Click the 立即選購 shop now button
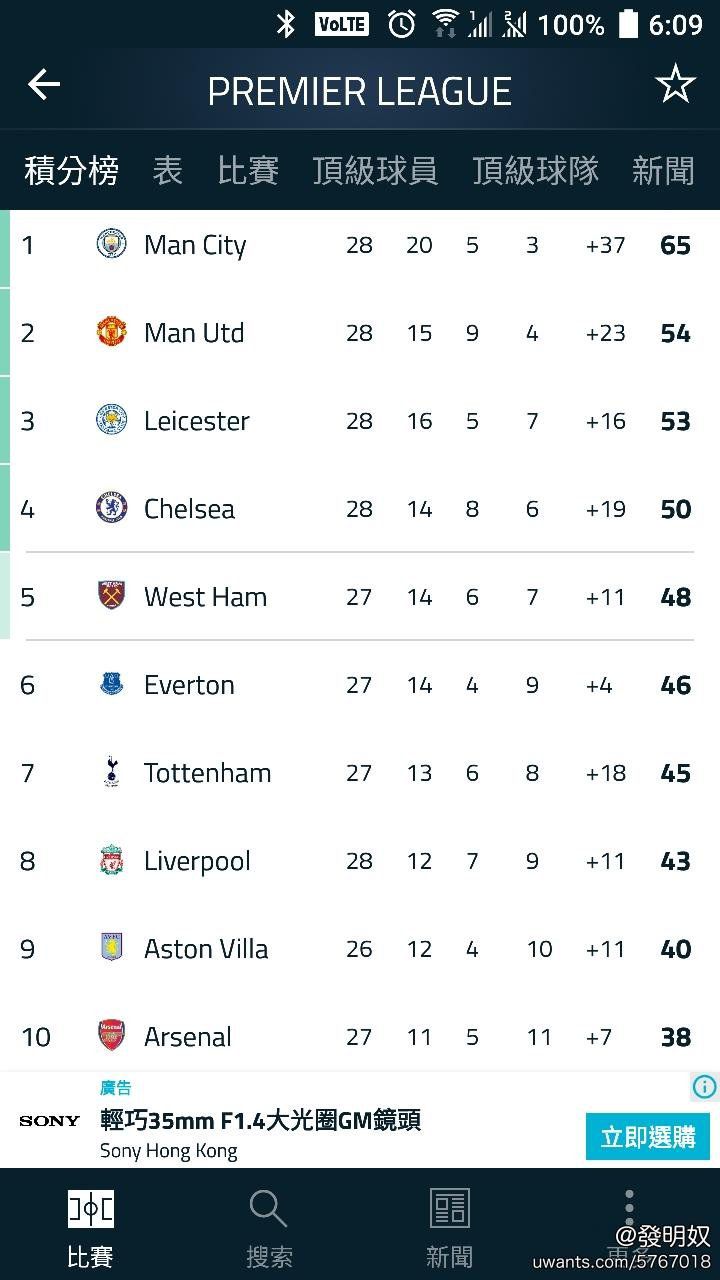 point(648,1137)
